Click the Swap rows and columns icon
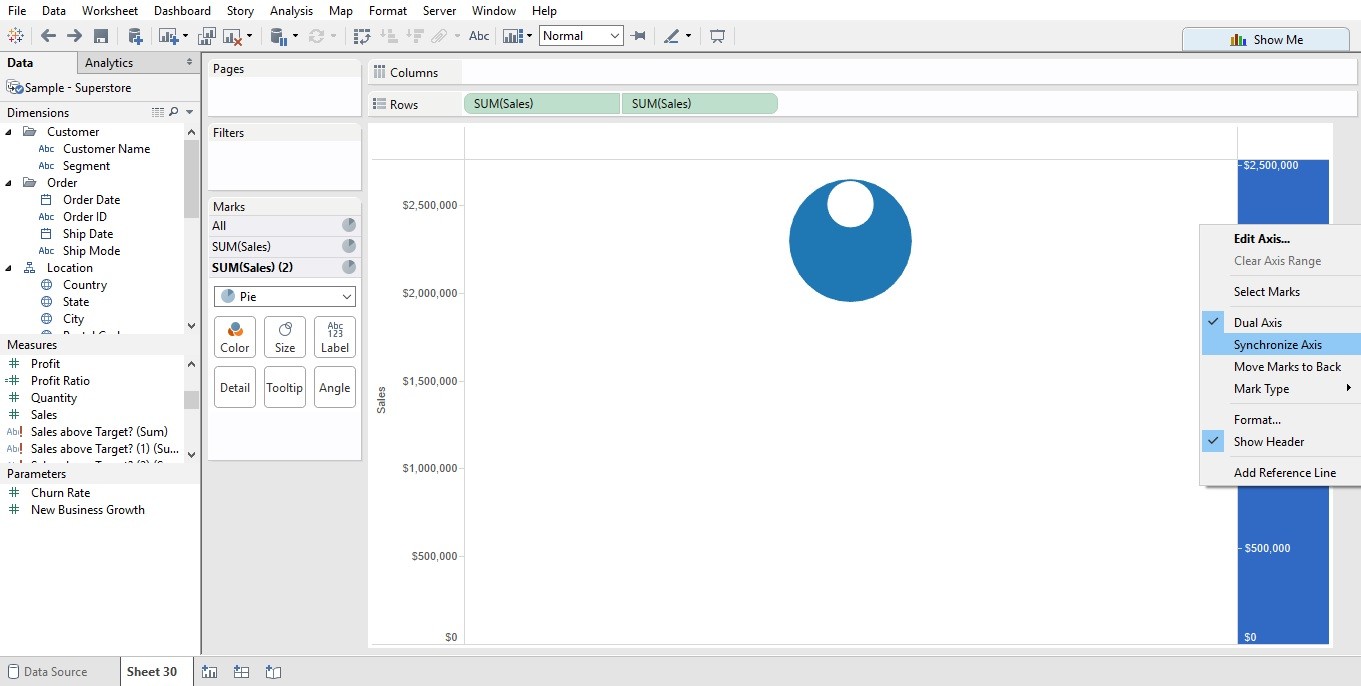1361x686 pixels. [362, 36]
